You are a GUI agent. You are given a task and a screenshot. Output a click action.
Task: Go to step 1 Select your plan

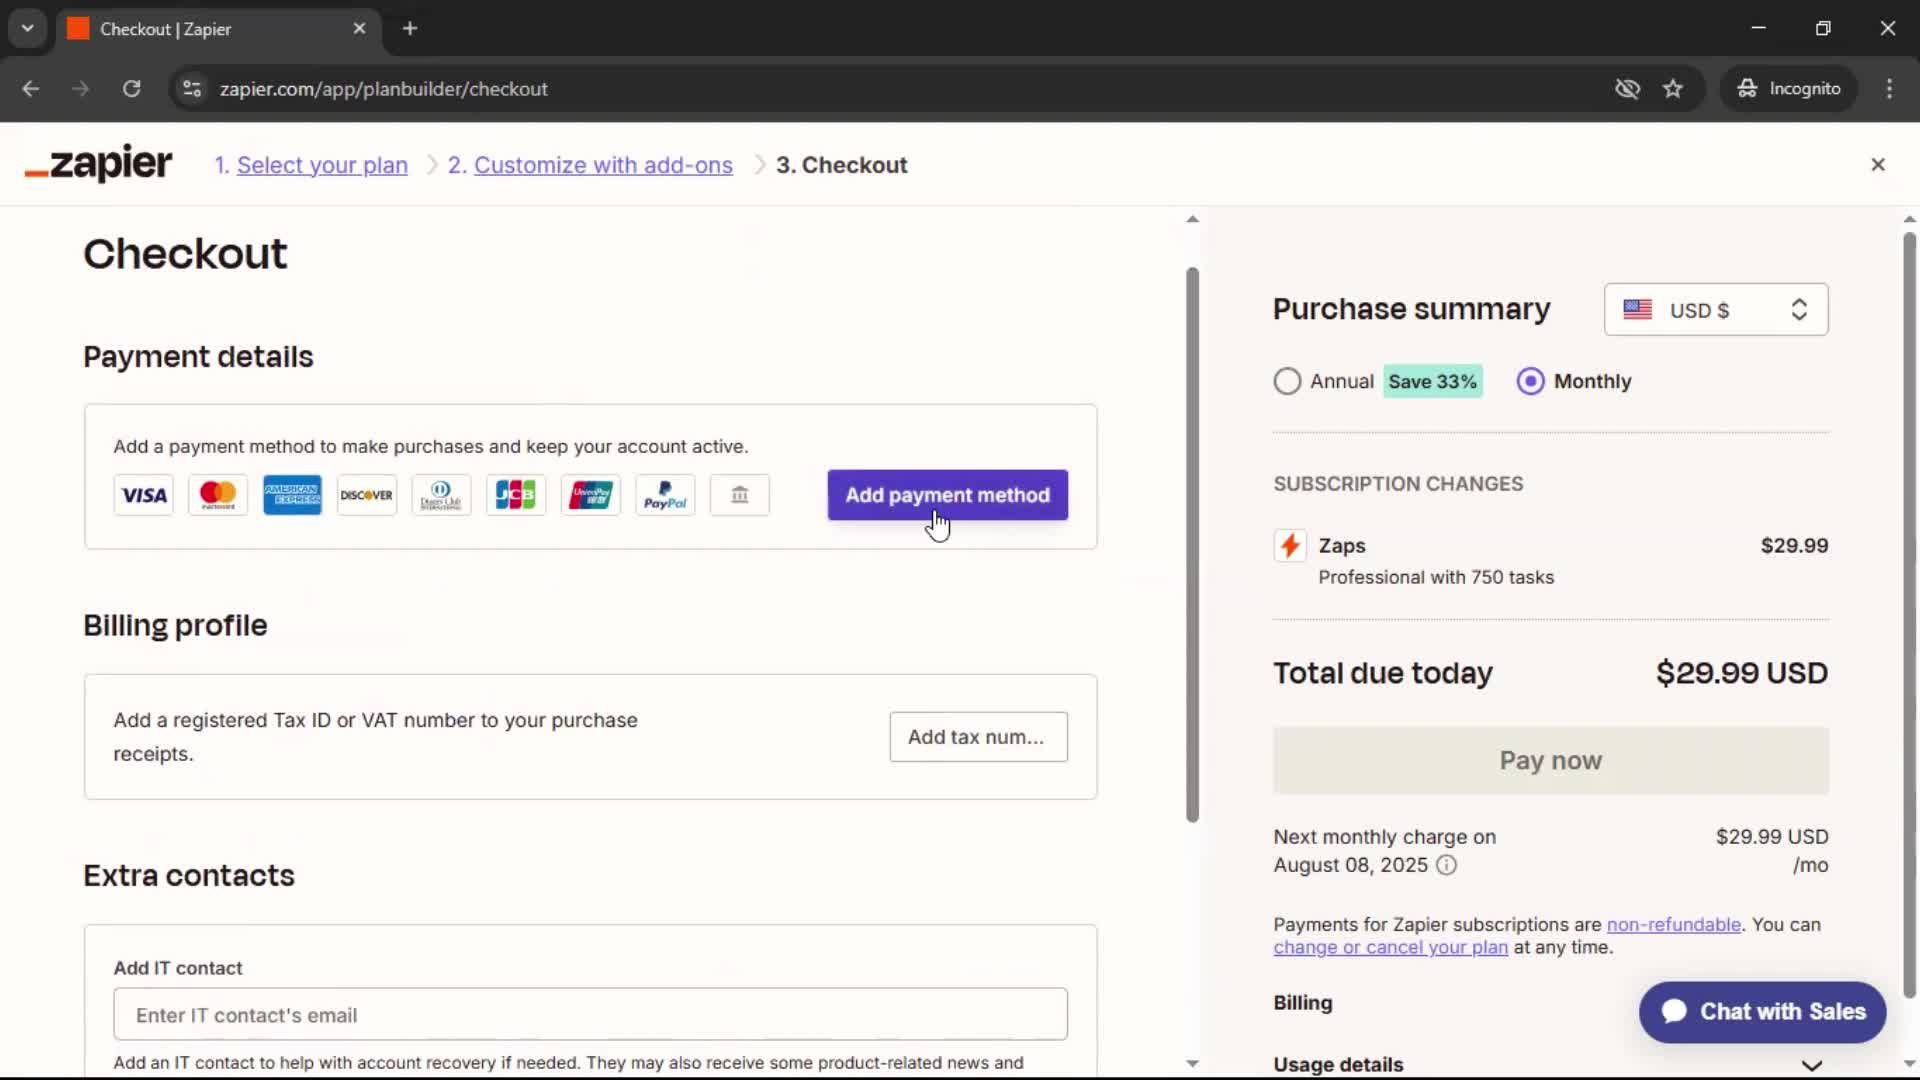click(x=322, y=165)
